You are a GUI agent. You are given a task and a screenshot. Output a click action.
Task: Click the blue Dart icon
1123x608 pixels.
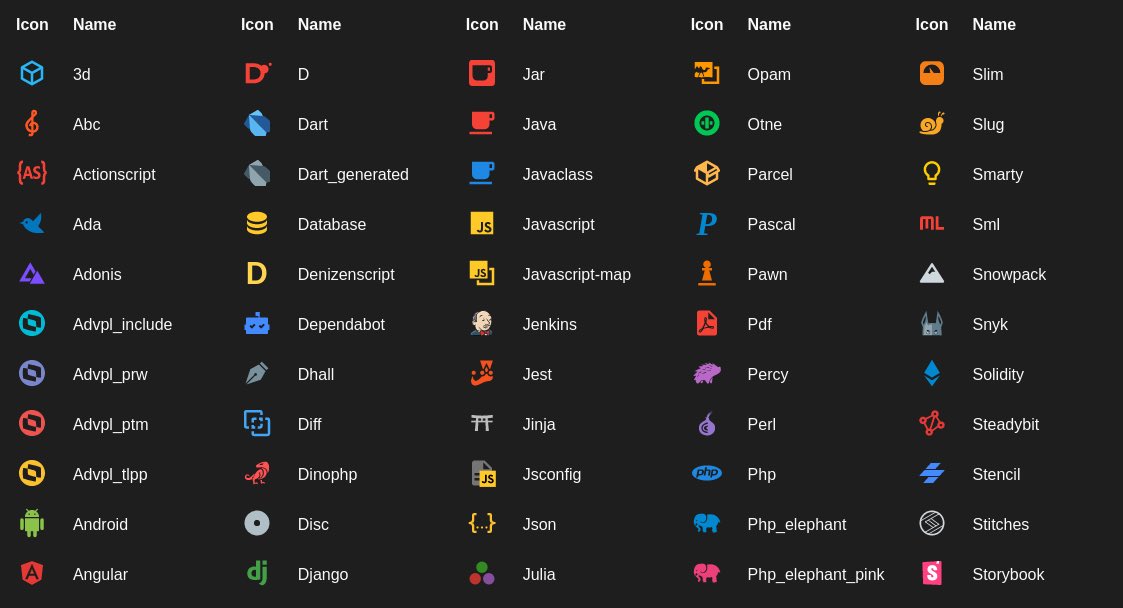(257, 123)
